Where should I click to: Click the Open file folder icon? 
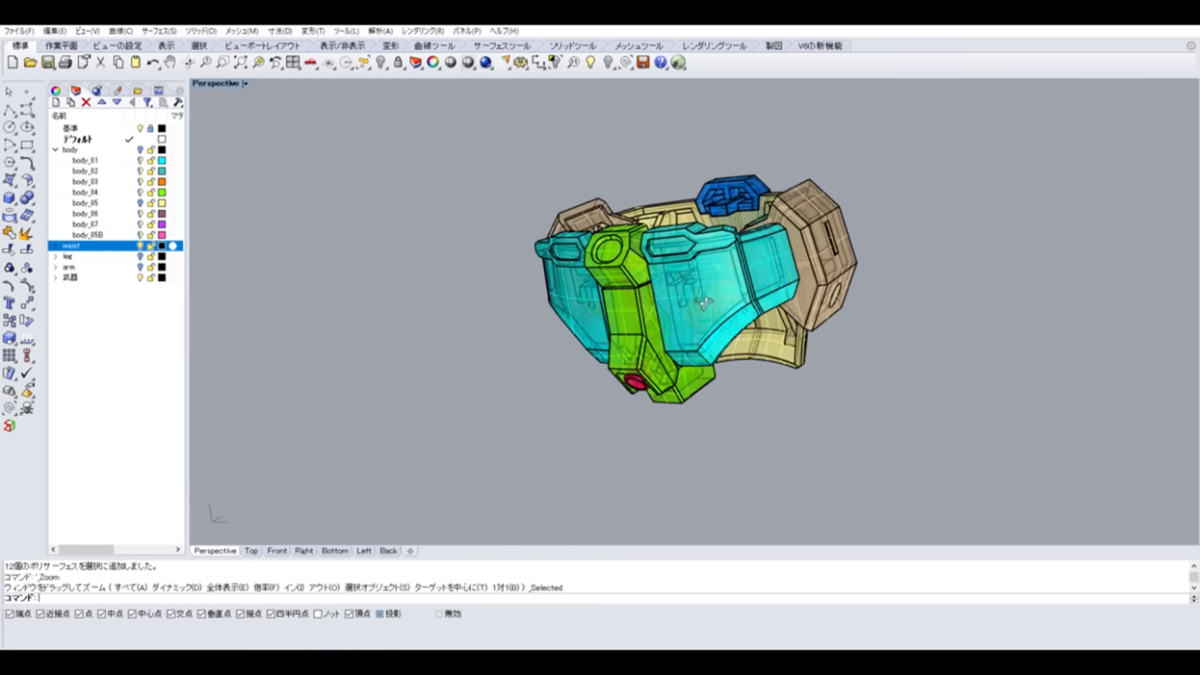30,63
